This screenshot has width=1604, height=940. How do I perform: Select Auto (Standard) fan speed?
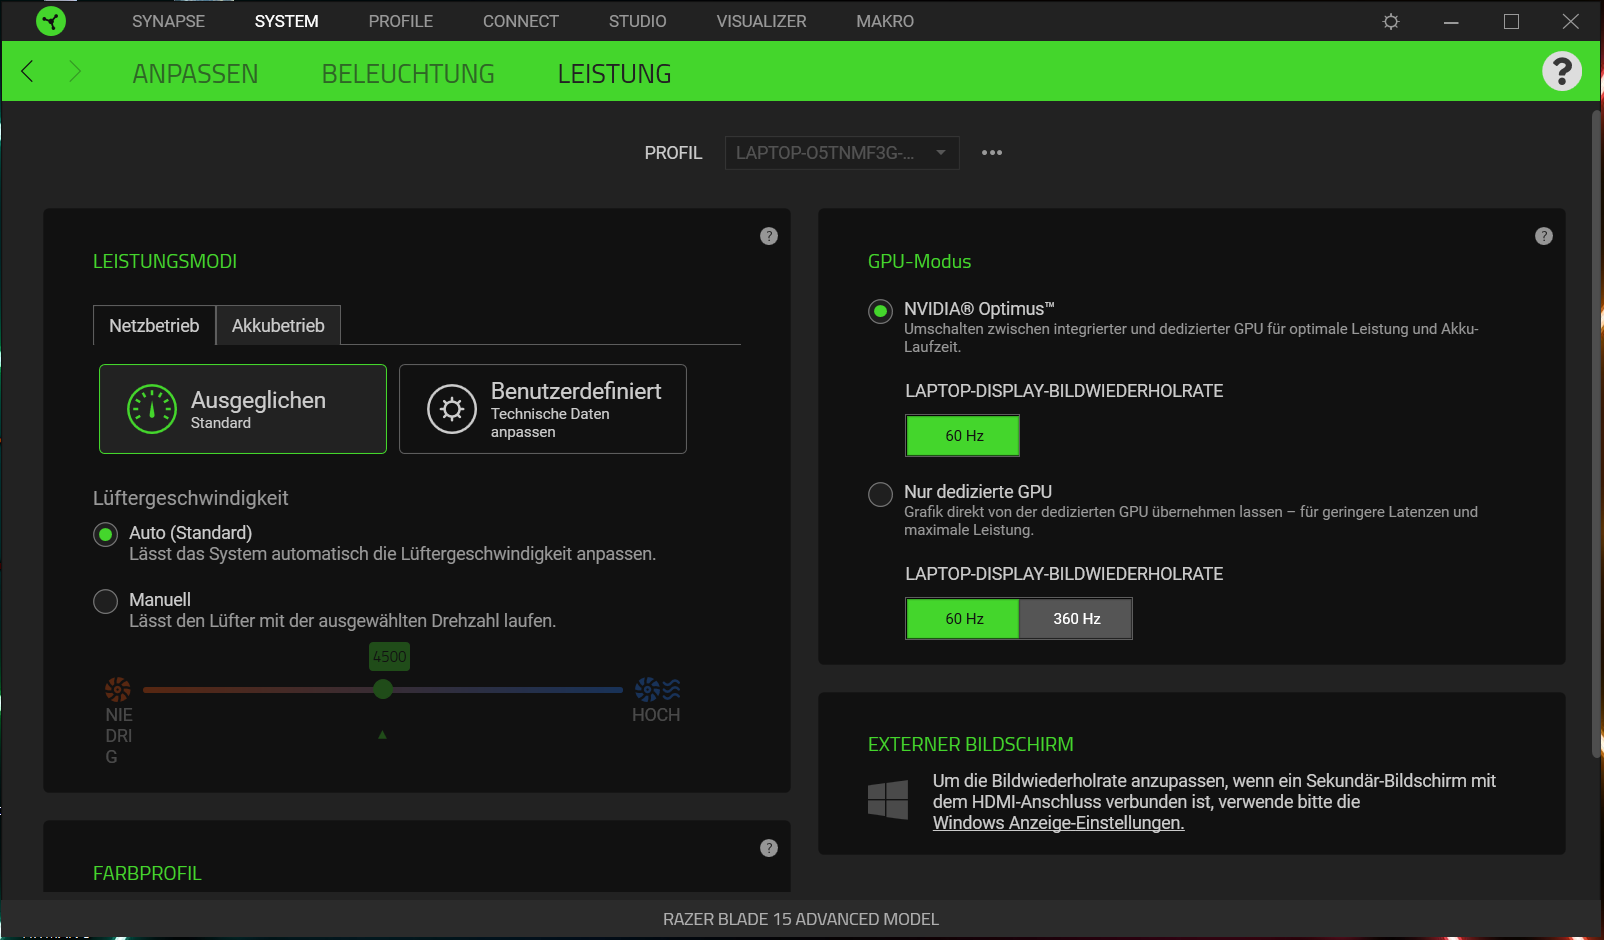[106, 535]
